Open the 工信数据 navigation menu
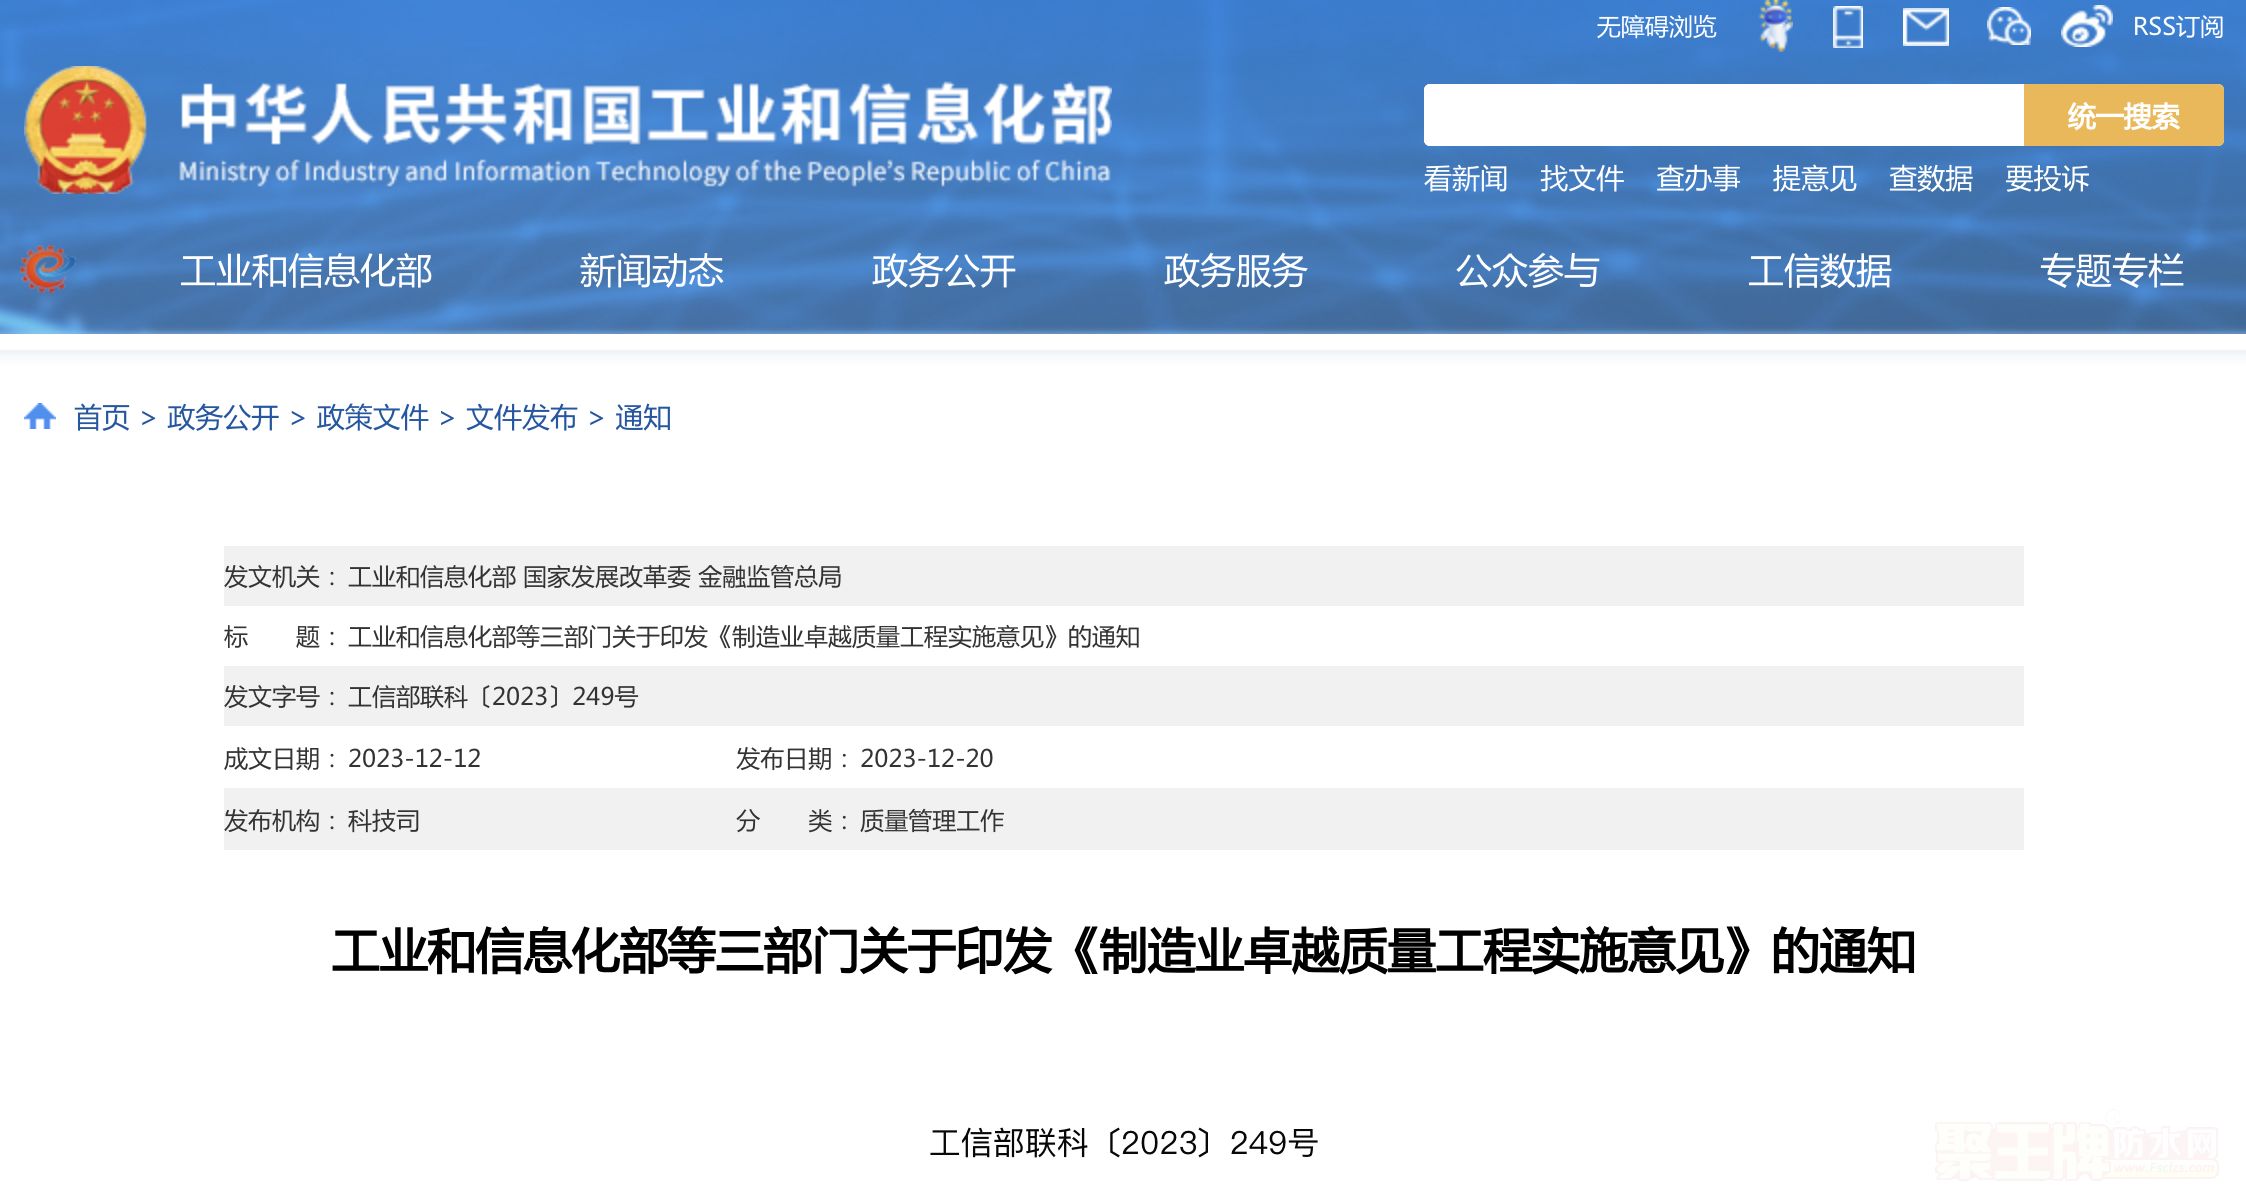The width and height of the screenshot is (2246, 1204). coord(1819,271)
